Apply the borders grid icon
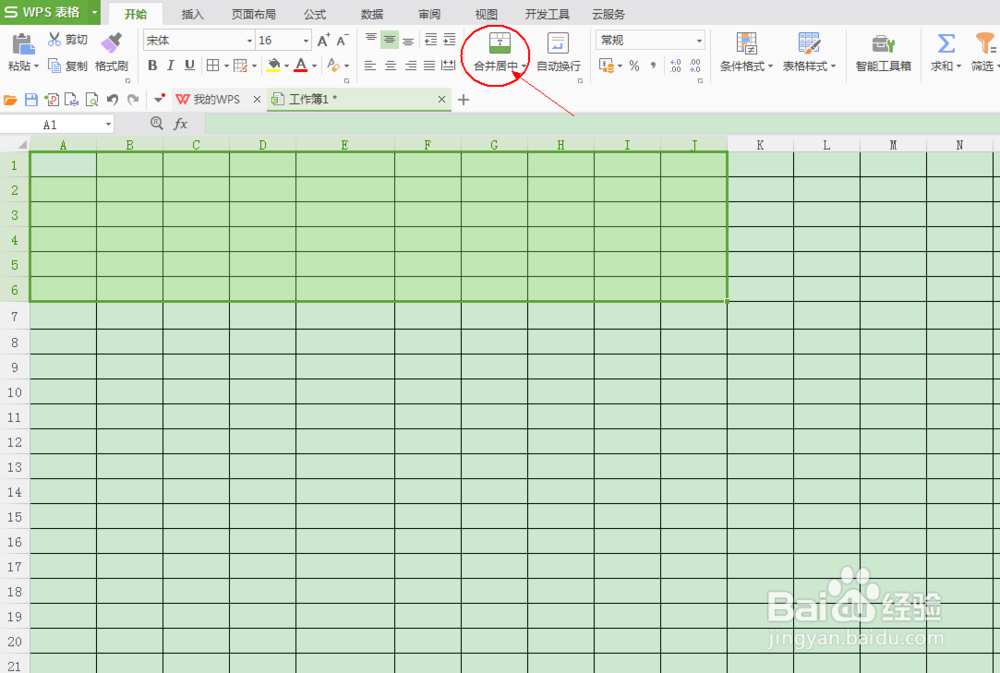 213,65
